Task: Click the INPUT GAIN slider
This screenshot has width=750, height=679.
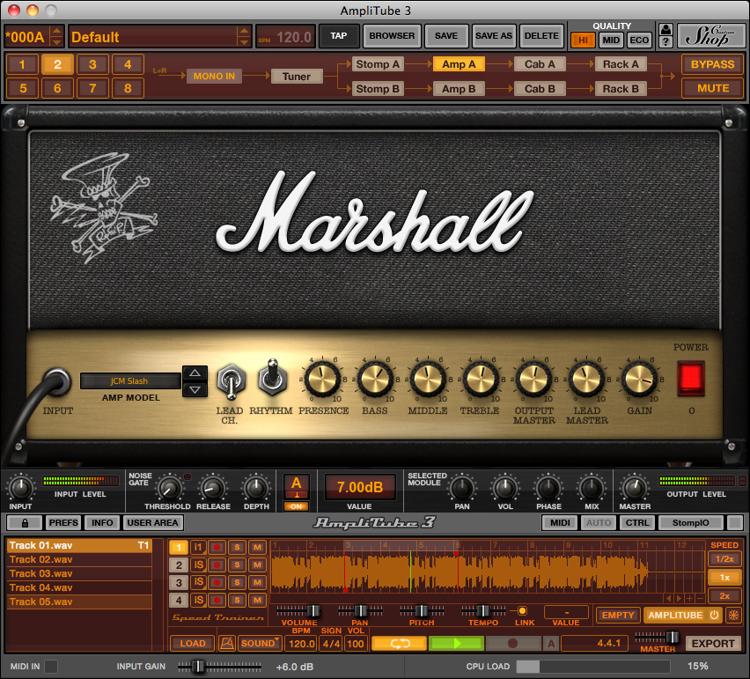Action: point(198,666)
